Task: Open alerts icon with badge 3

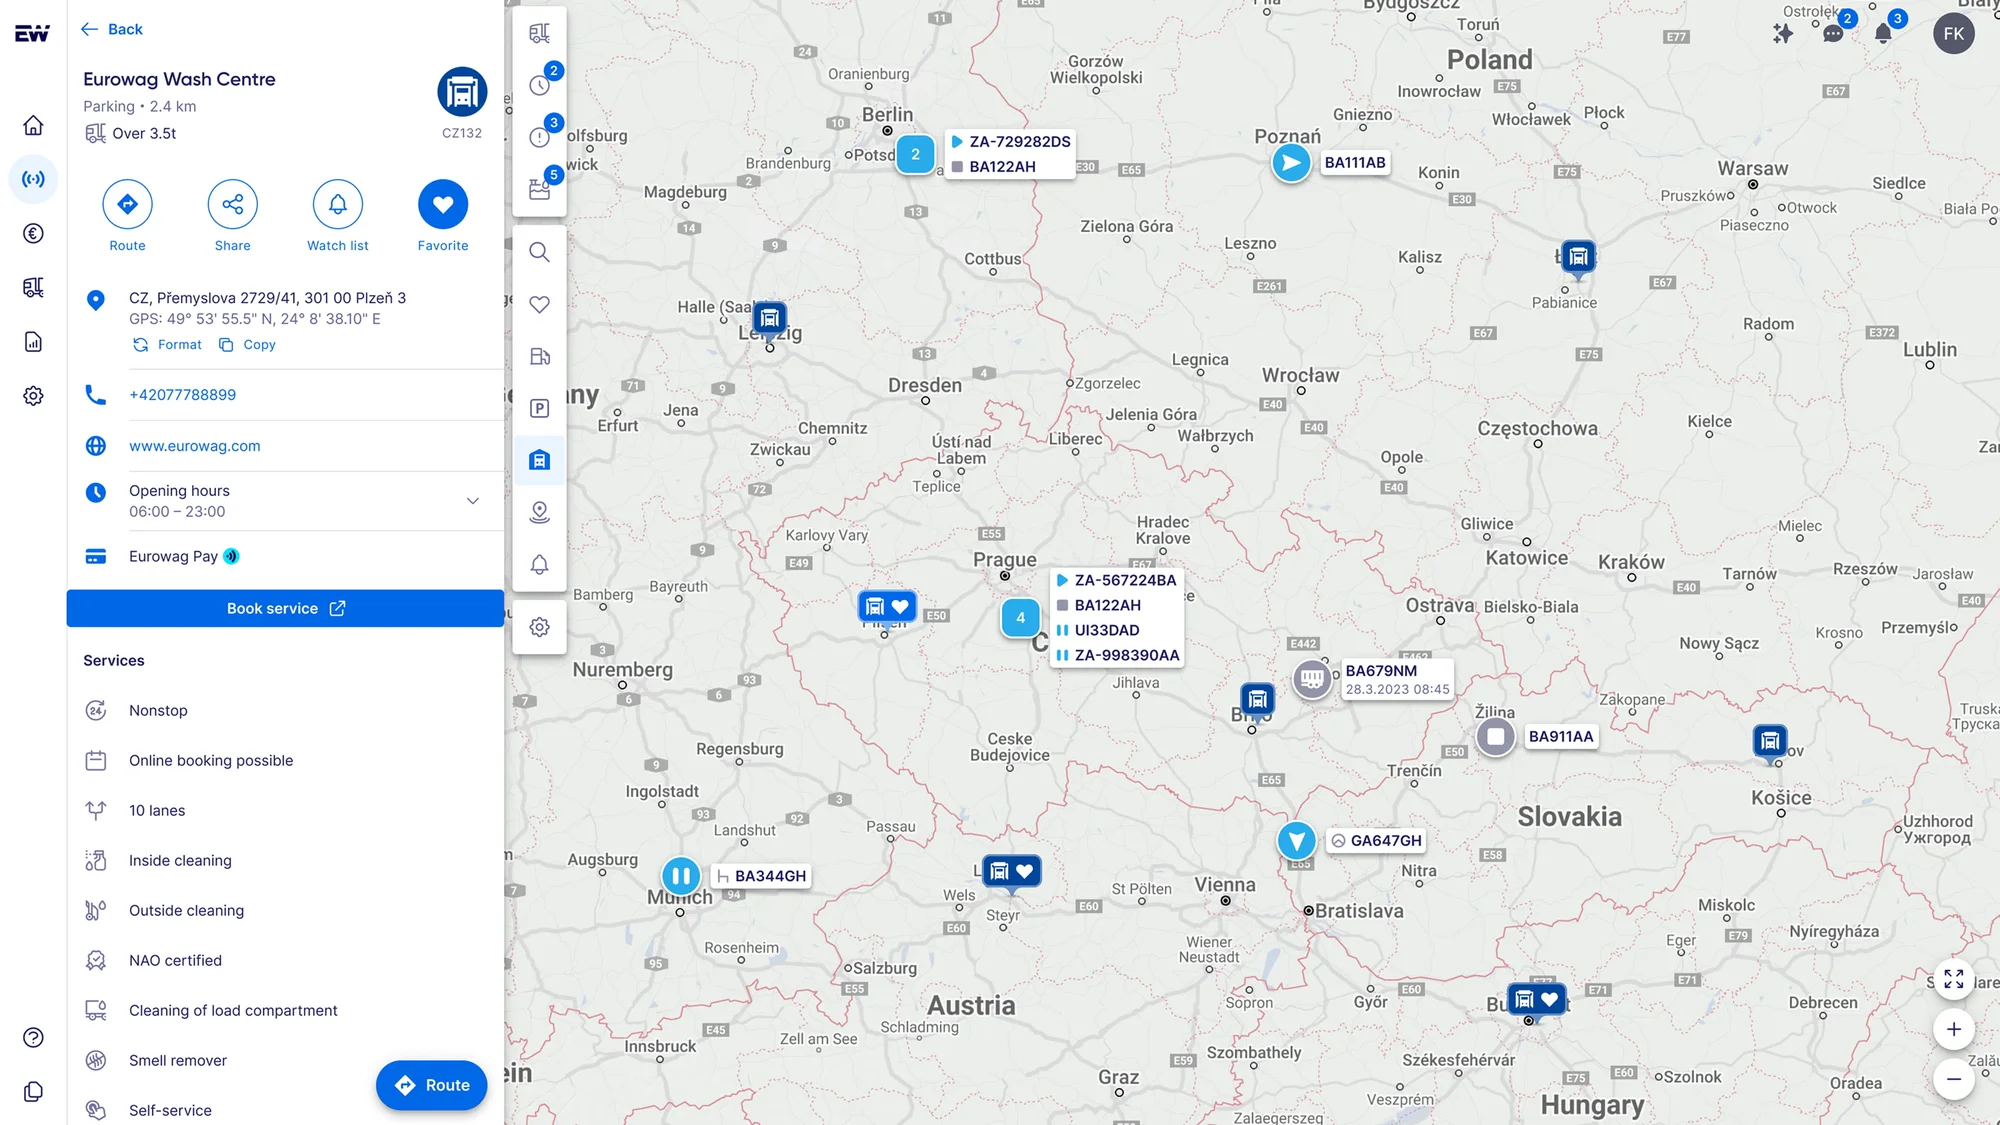Action: (539, 137)
